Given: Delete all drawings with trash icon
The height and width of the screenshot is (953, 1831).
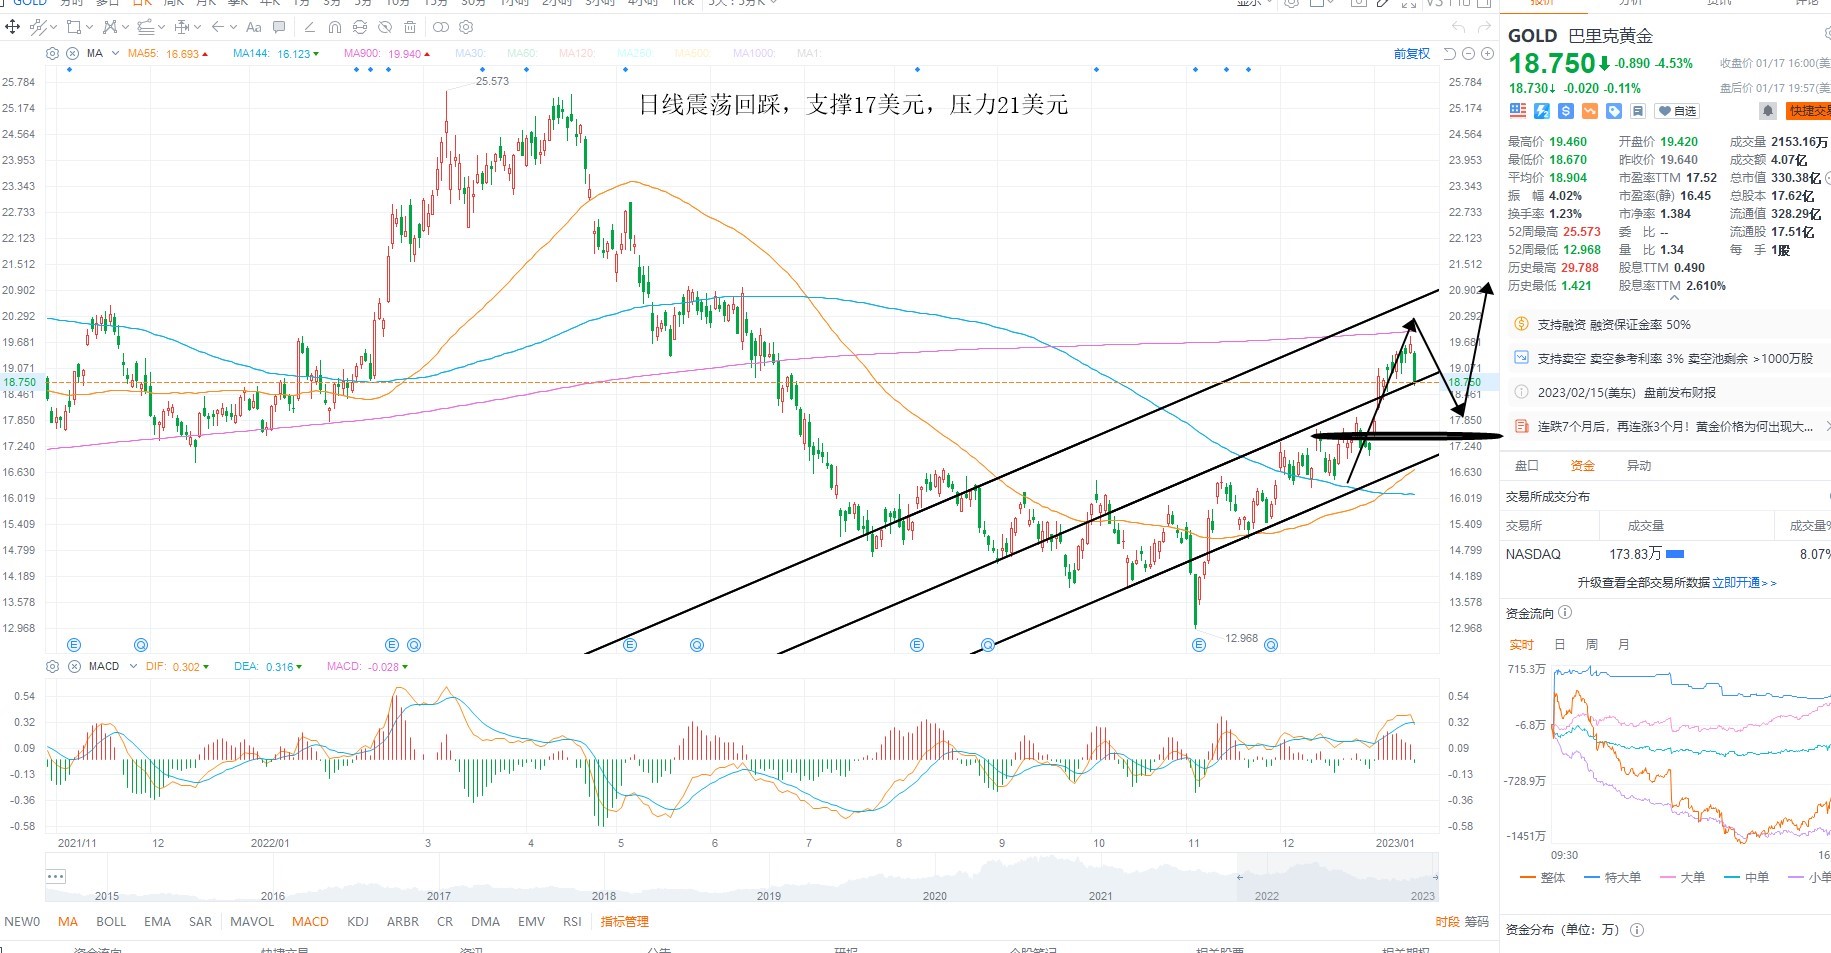Looking at the screenshot, I should pyautogui.click(x=410, y=27).
